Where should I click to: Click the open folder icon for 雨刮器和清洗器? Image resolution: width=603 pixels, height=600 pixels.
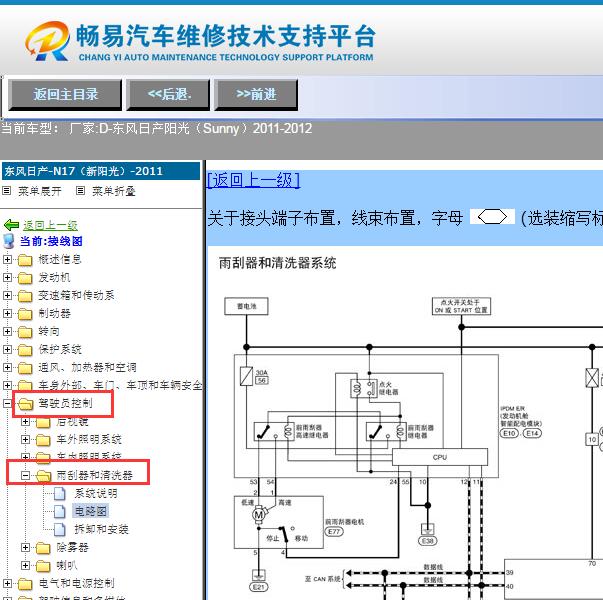(43, 476)
